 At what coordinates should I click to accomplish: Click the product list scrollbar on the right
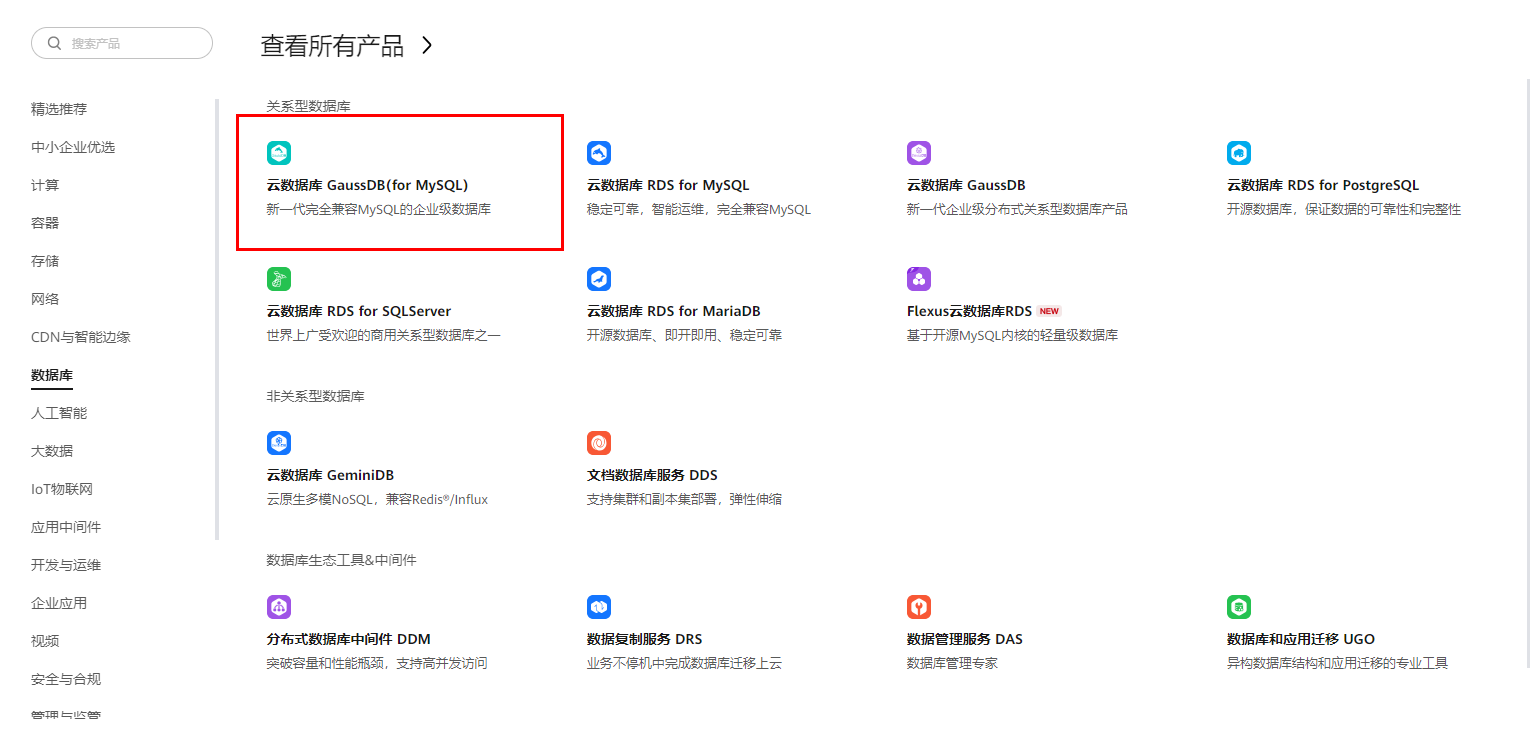click(1527, 371)
